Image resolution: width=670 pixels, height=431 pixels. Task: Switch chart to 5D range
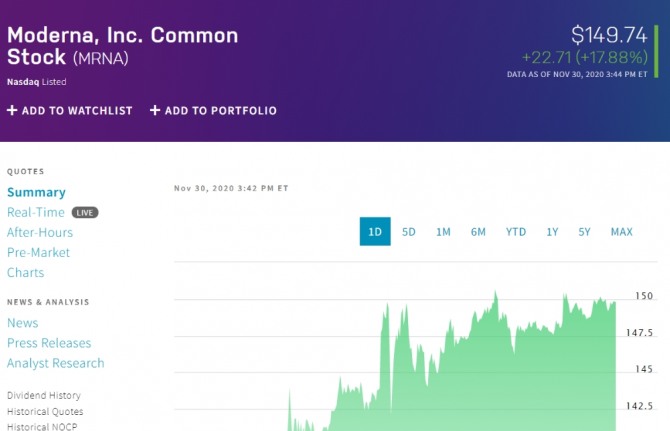(409, 232)
